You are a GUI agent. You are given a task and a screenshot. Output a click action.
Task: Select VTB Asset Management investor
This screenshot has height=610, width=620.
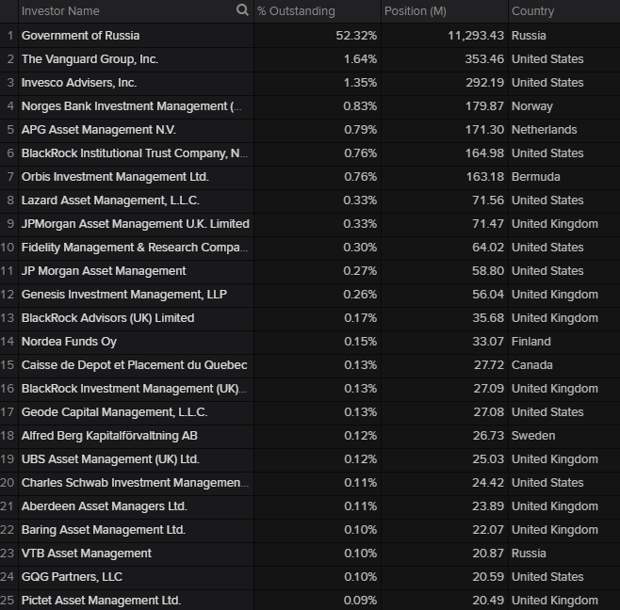pos(86,553)
